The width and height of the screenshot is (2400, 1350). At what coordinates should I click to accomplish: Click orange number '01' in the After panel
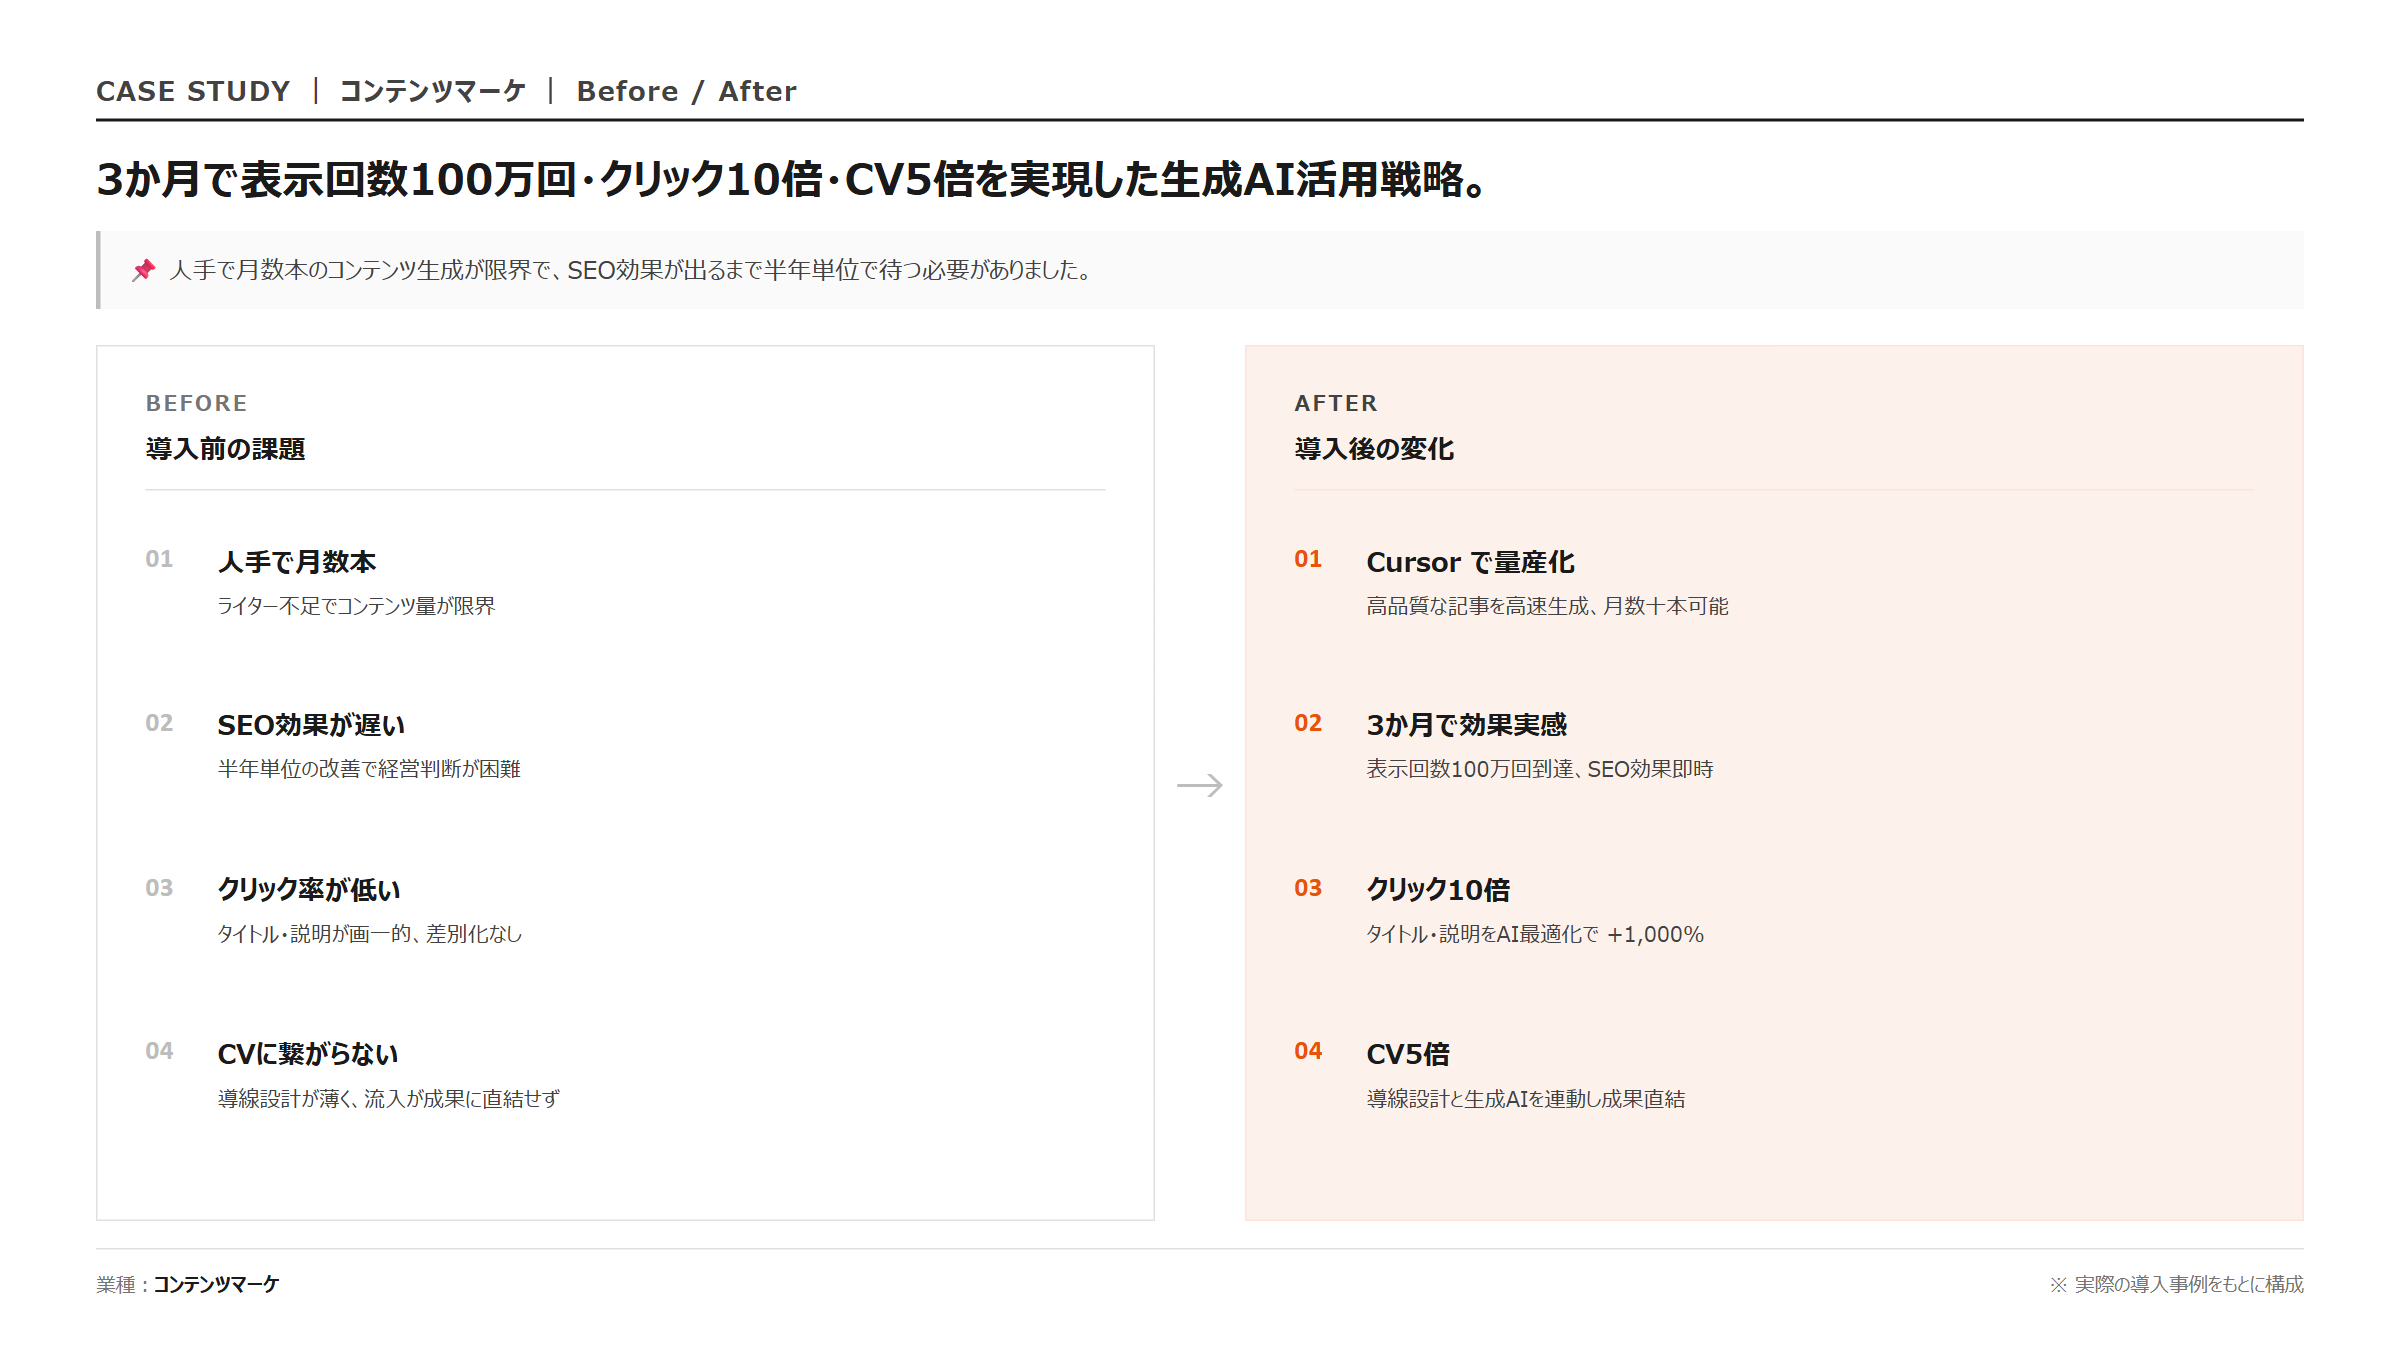click(x=1308, y=559)
